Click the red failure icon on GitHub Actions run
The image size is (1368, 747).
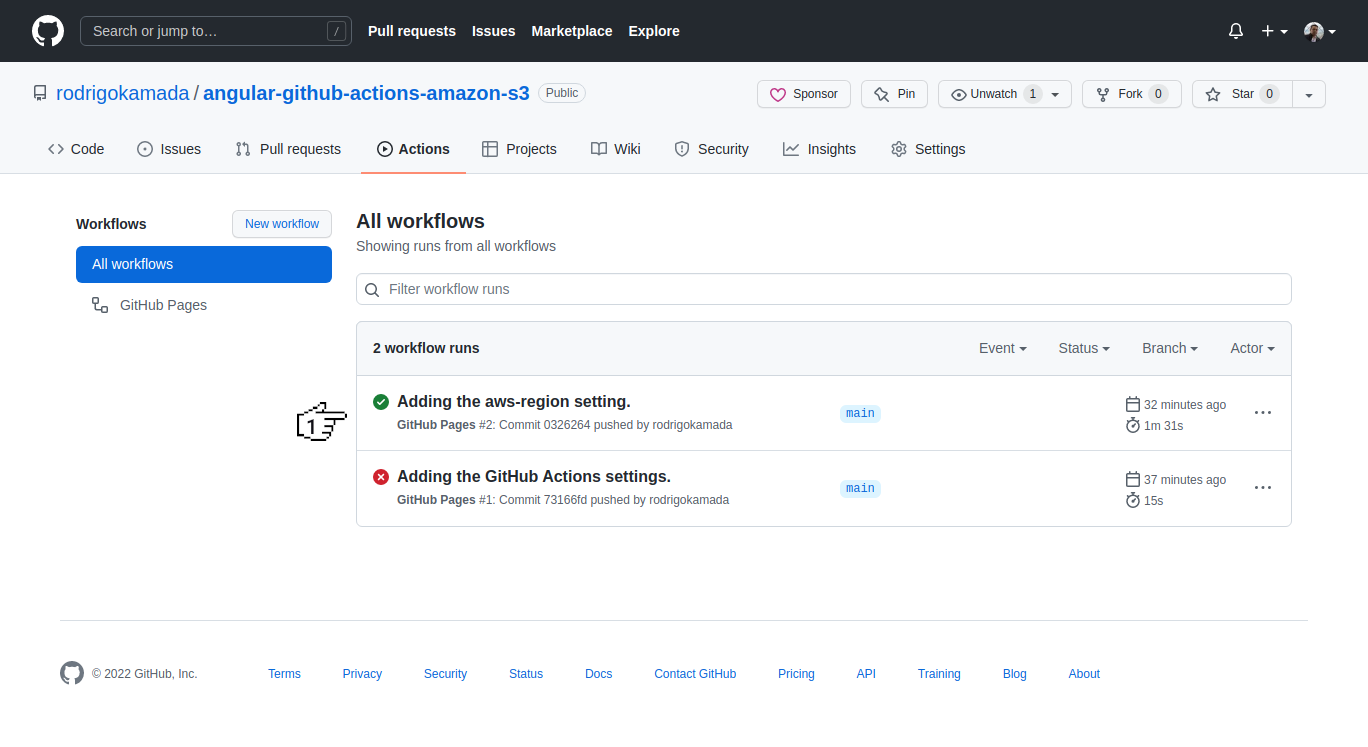[381, 476]
